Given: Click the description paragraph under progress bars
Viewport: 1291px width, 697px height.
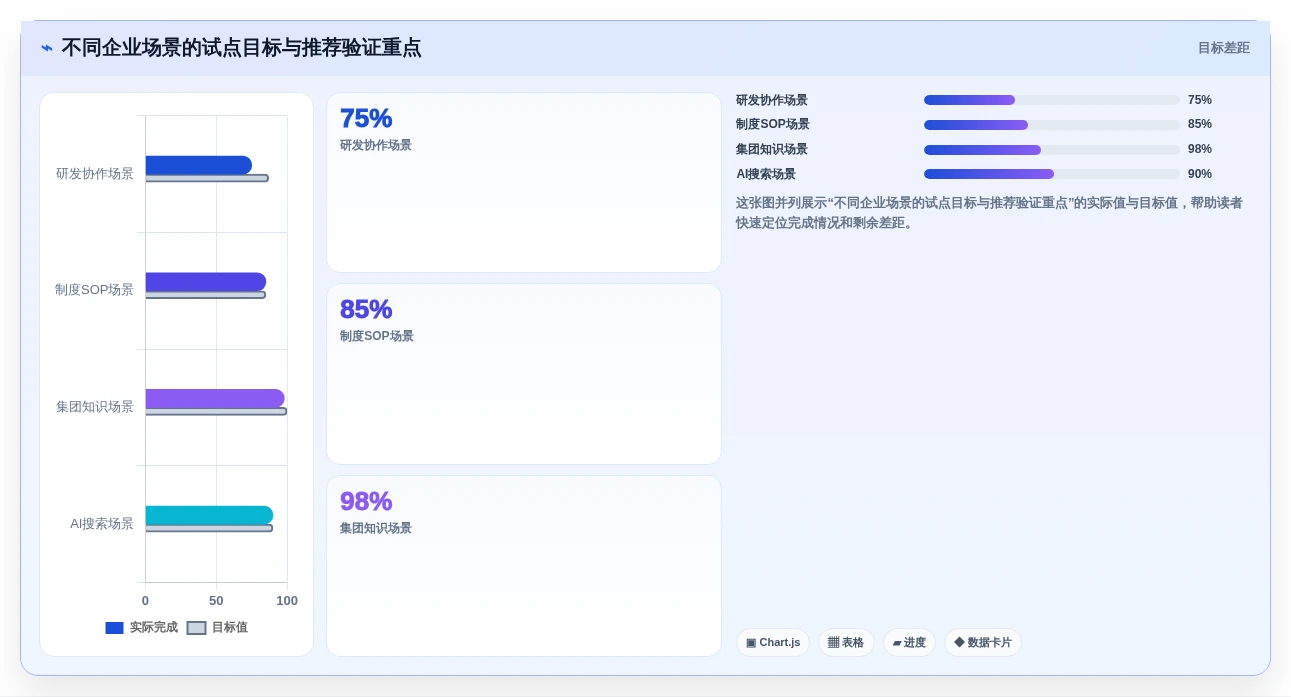Looking at the screenshot, I should pos(990,213).
